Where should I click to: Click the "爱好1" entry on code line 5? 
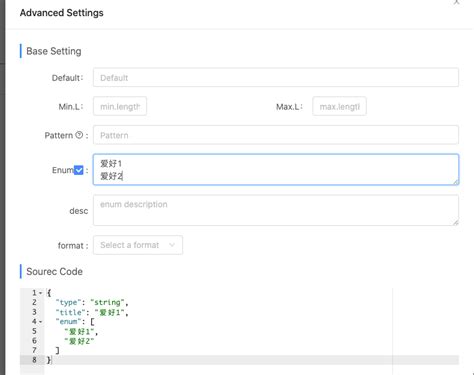point(79,331)
